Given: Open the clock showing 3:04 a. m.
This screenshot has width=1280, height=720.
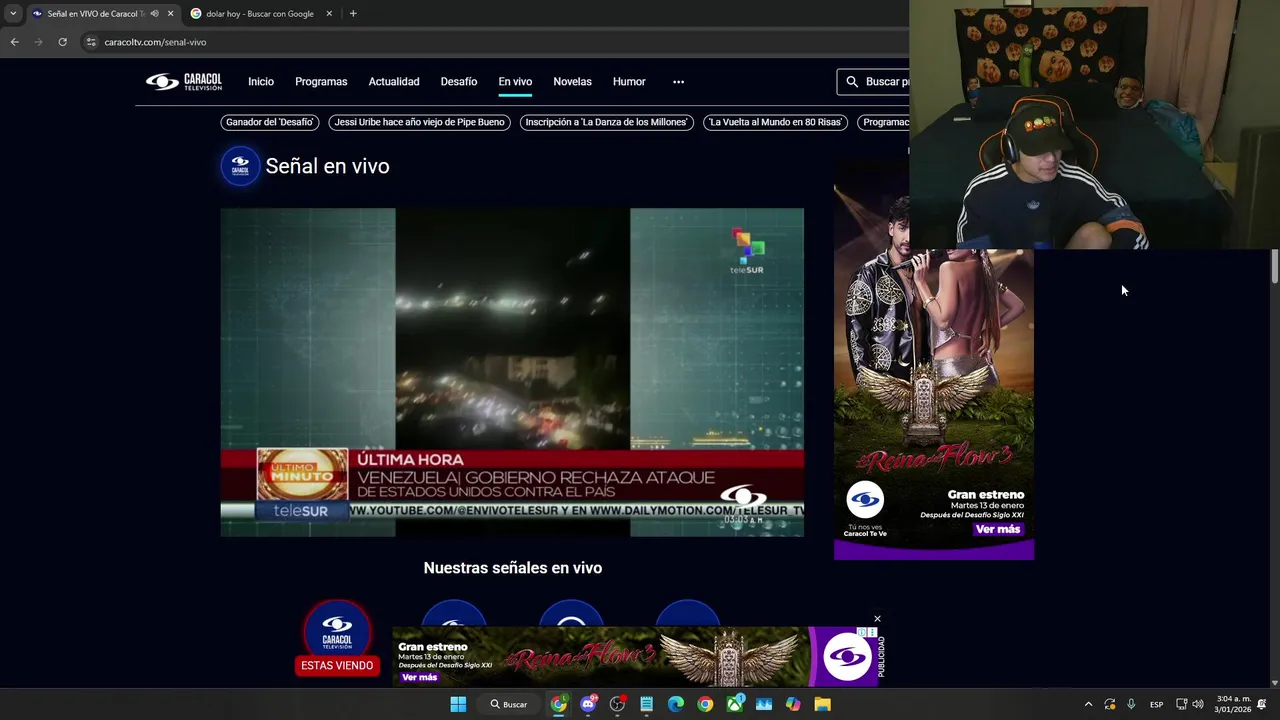Looking at the screenshot, I should (x=1232, y=704).
